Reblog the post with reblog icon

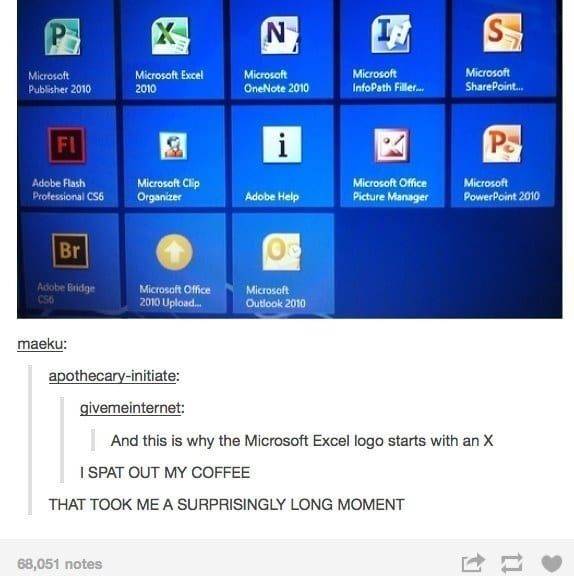pos(512,563)
